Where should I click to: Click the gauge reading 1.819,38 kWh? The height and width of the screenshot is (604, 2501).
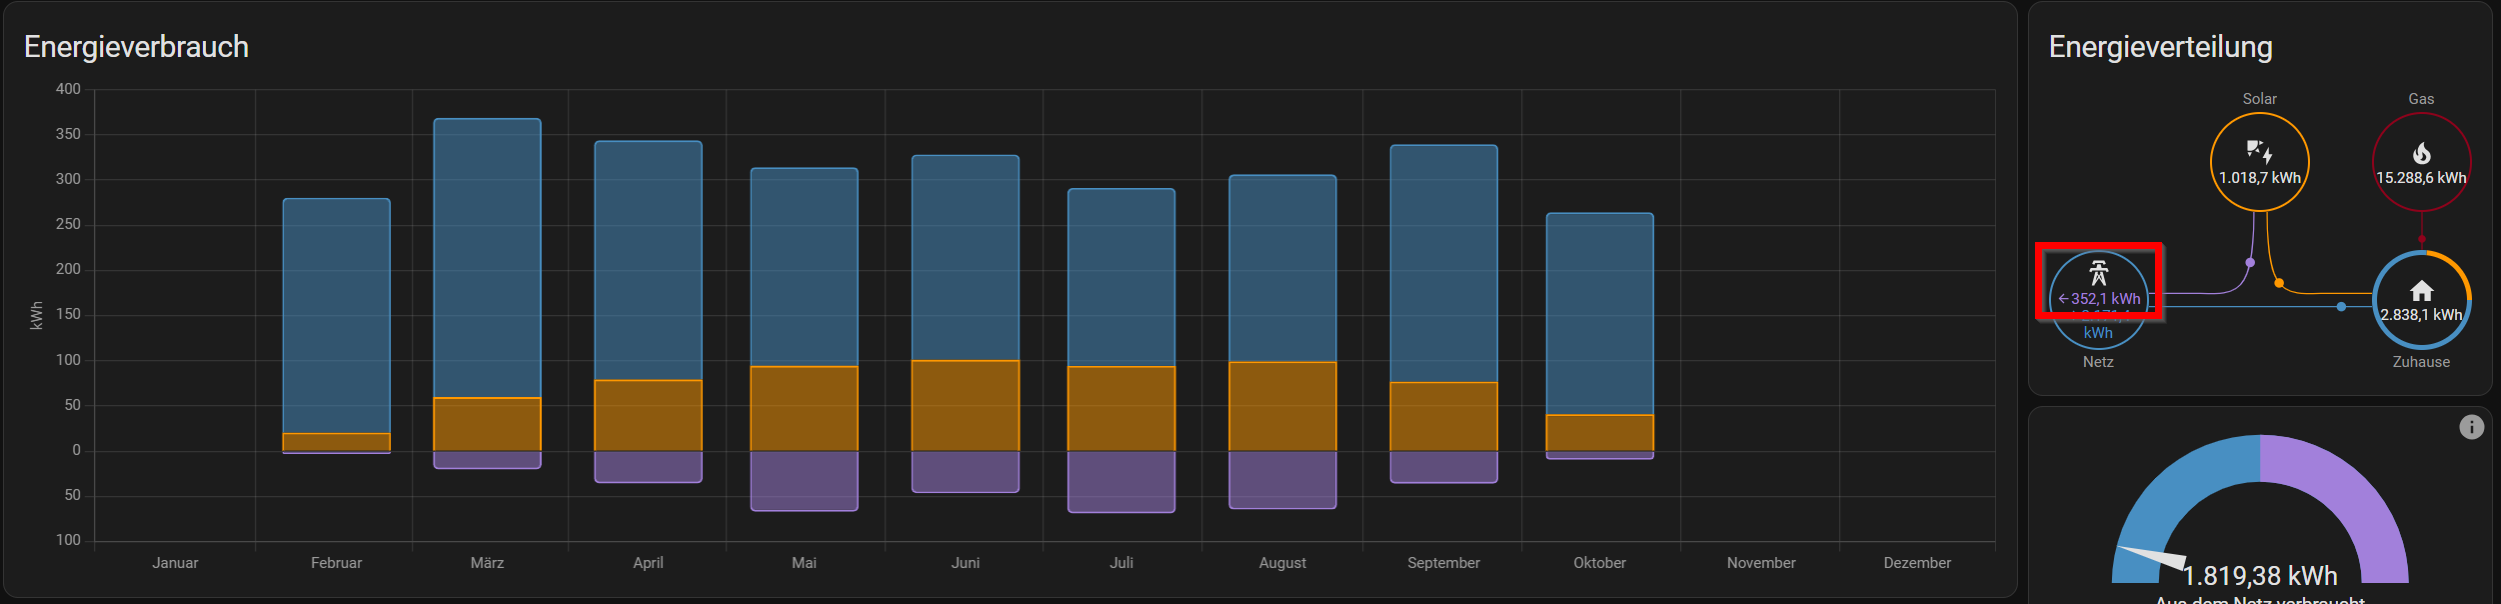[2260, 576]
